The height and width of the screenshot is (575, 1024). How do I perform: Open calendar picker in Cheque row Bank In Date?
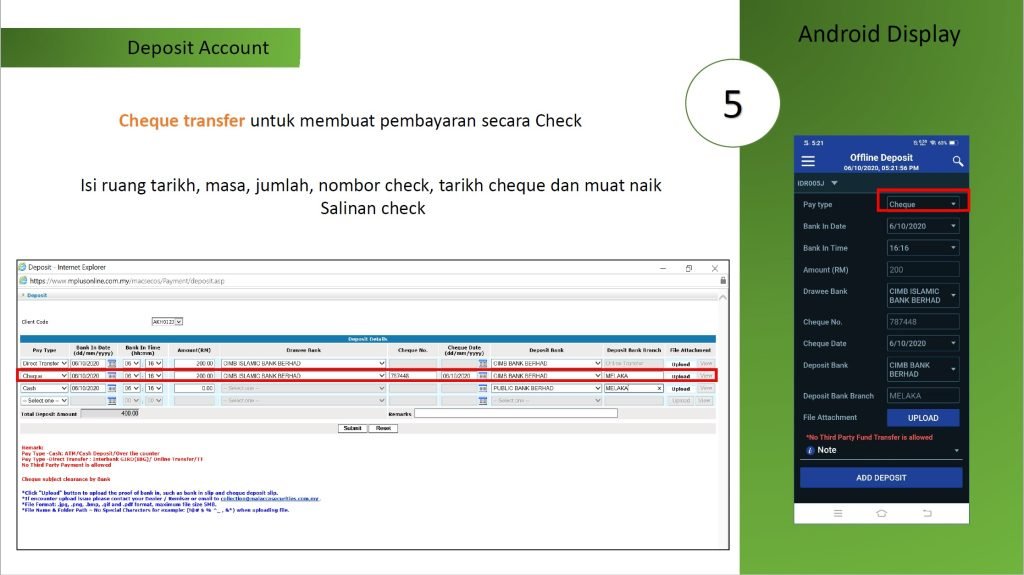point(112,376)
